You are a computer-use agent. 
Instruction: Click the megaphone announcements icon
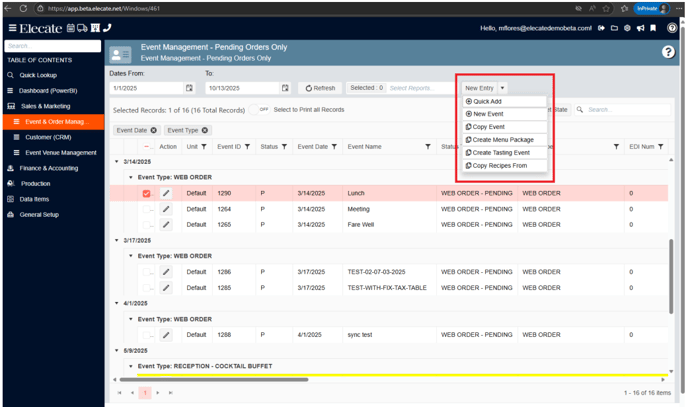pyautogui.click(x=641, y=28)
